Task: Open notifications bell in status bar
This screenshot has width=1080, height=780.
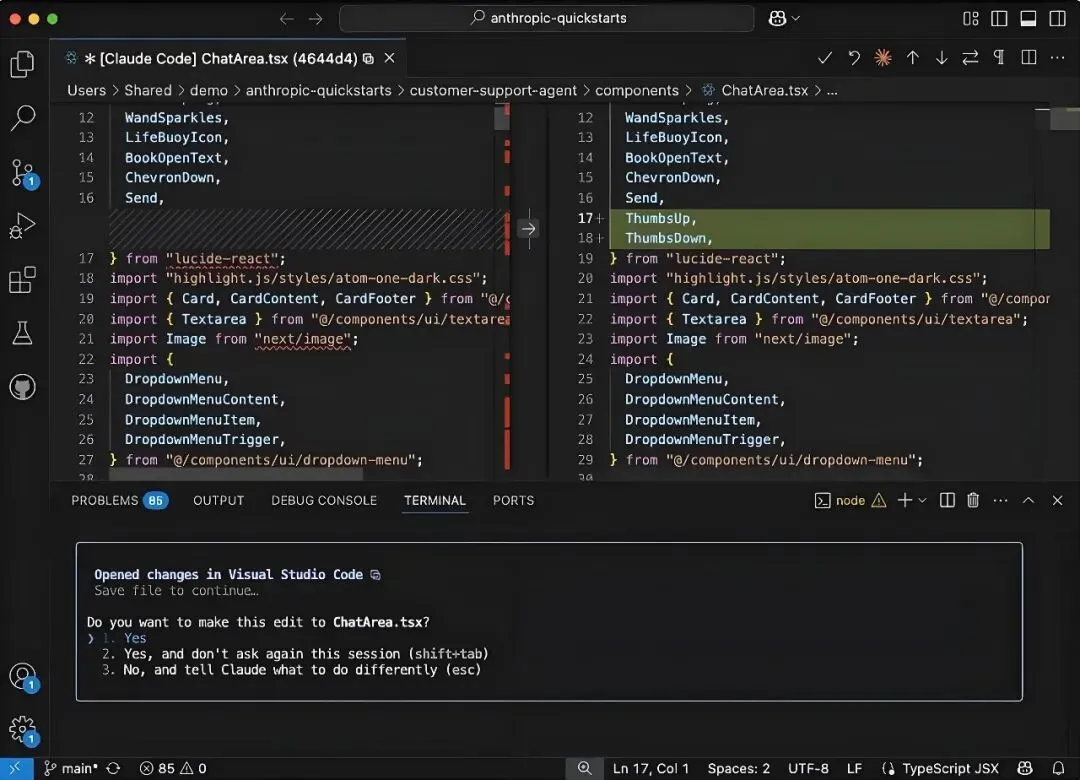Action: [1058, 768]
